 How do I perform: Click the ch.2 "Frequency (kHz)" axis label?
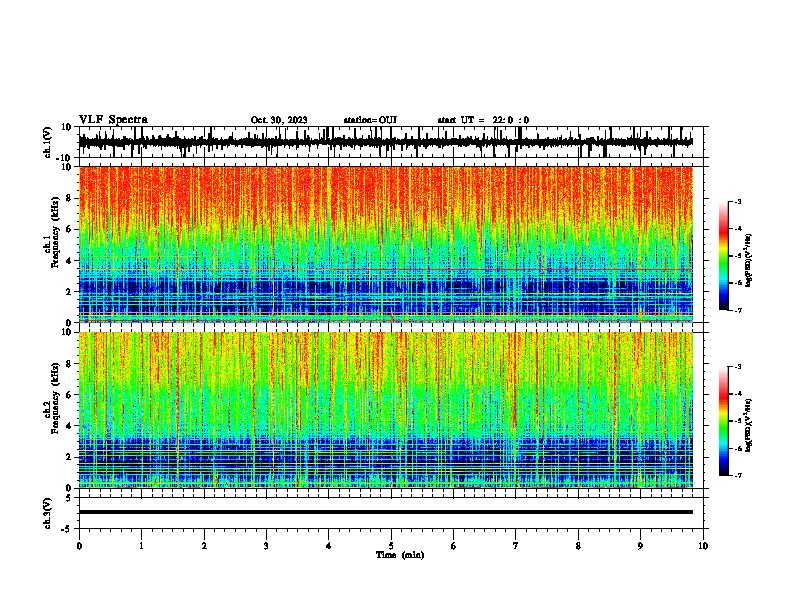pyautogui.click(x=57, y=398)
